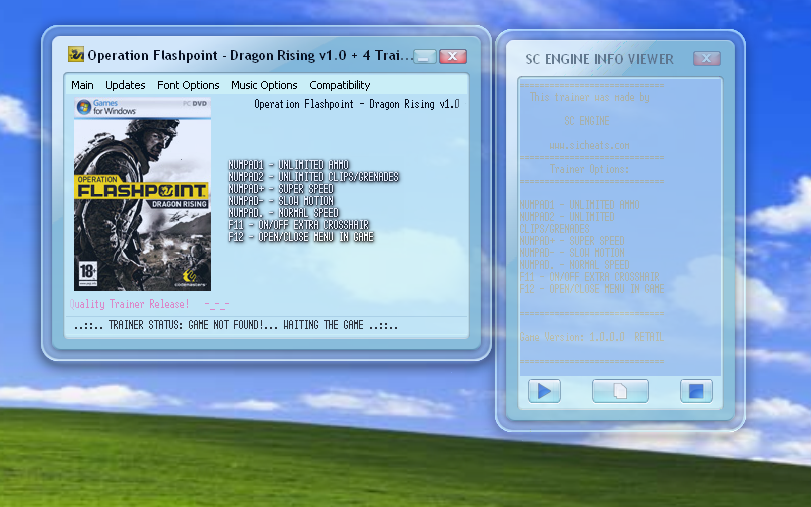This screenshot has width=811, height=507.
Task: Click F11 - ON/OFF EXTRA CROSSHAIR in Info Viewer
Action: [x=590, y=277]
